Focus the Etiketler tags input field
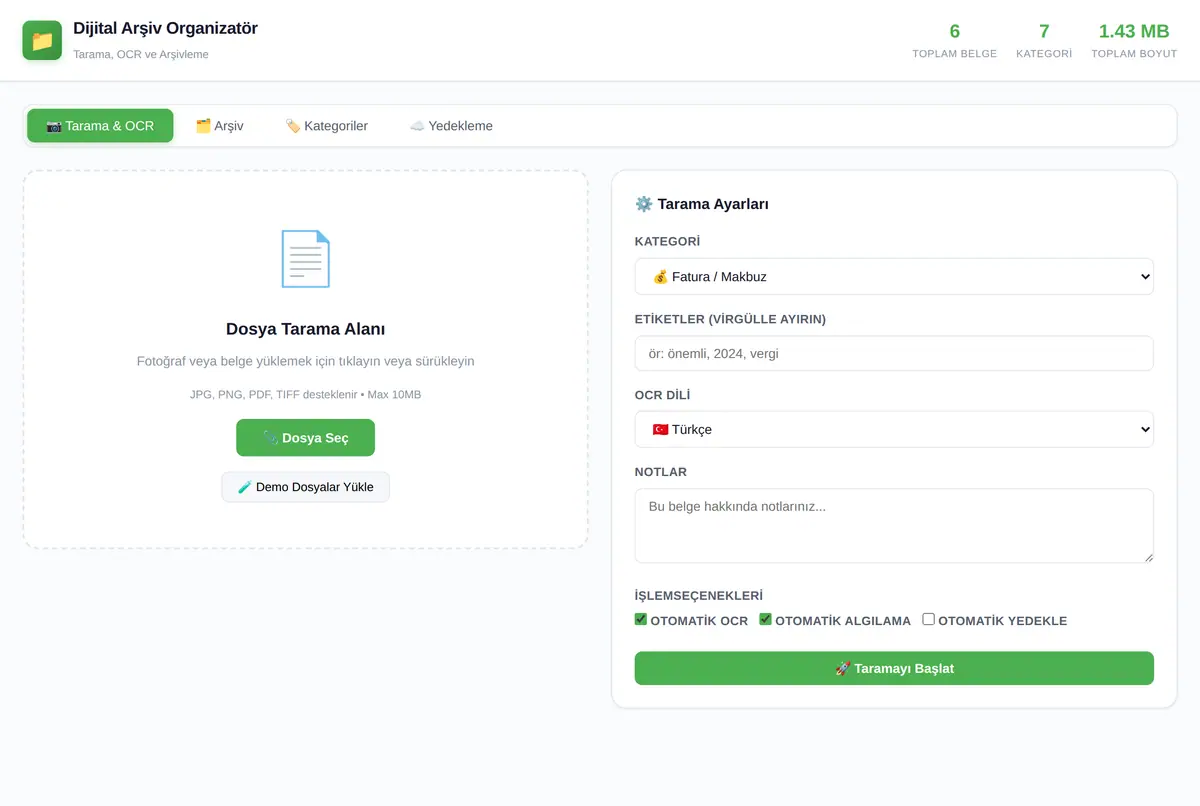The width and height of the screenshot is (1200, 806). 894,353
